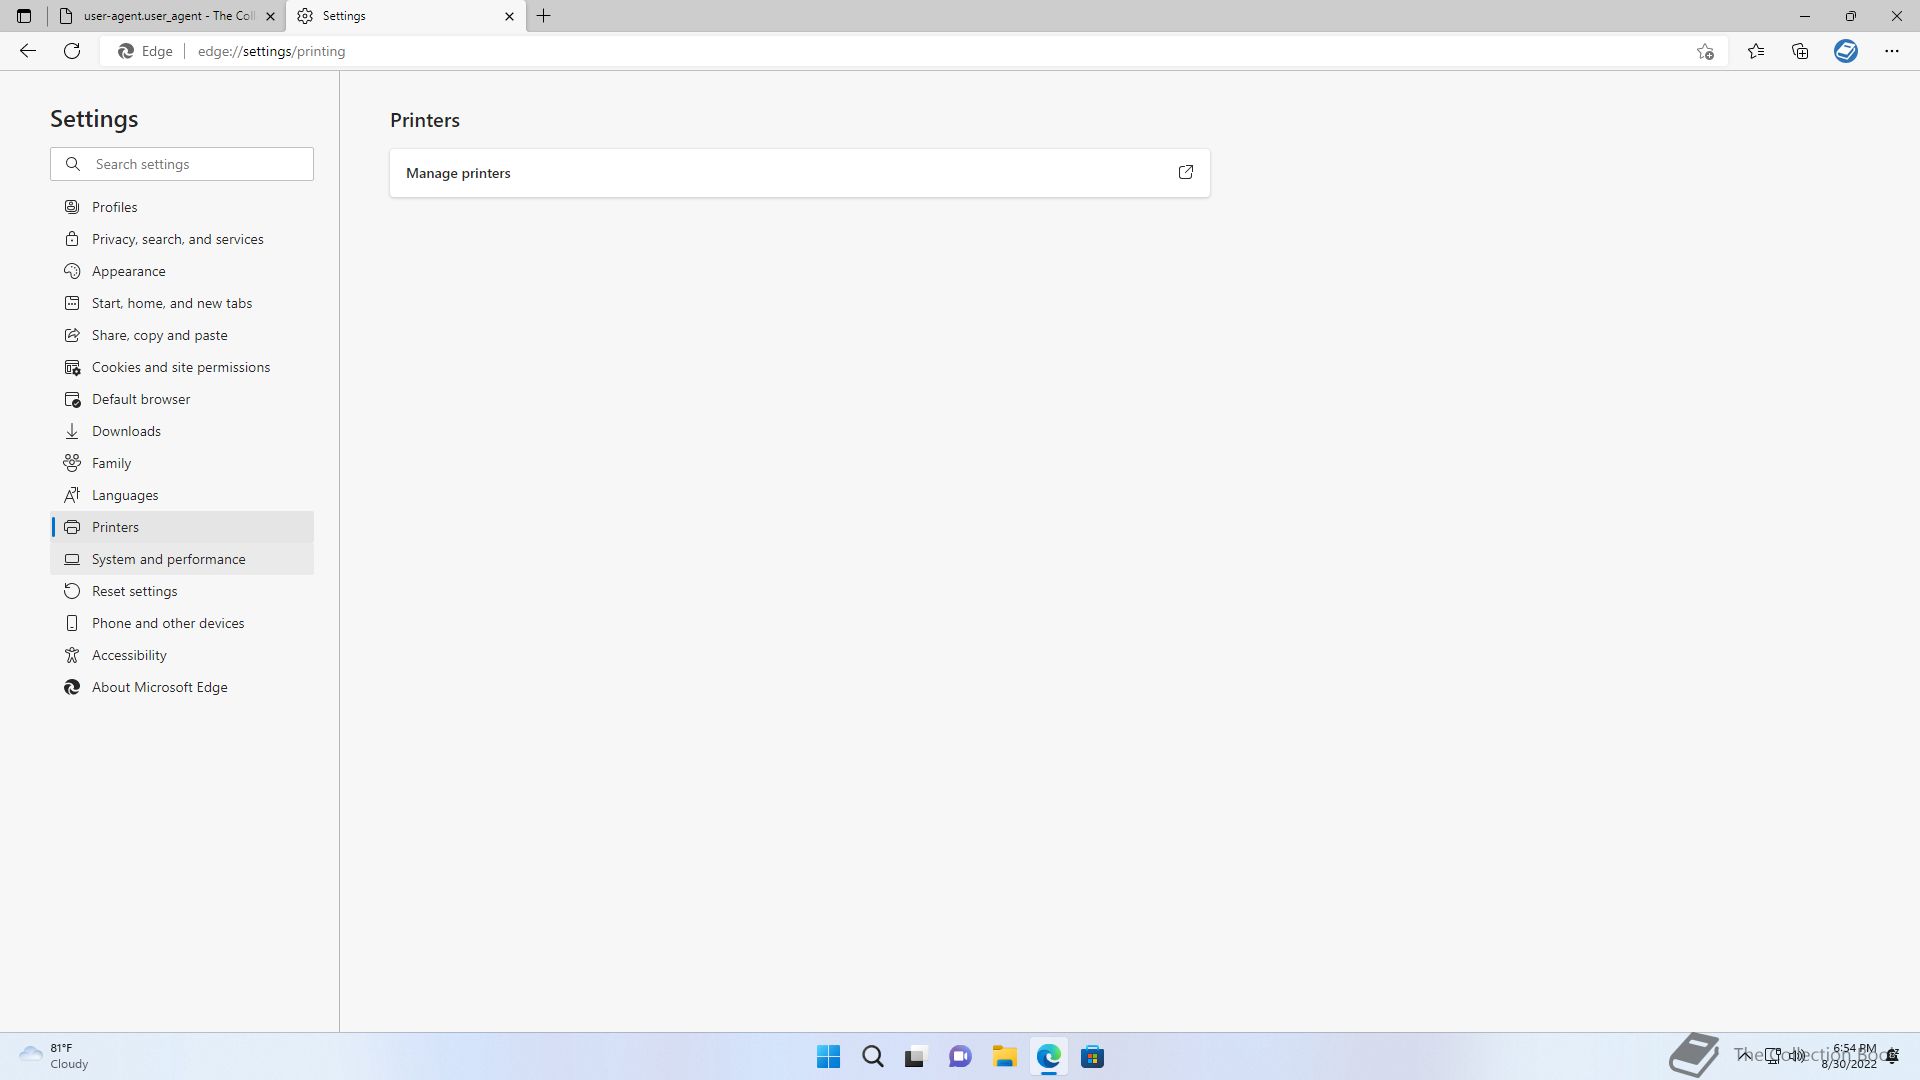Go to Phone and other devices
Image resolution: width=1920 pixels, height=1080 pixels.
click(x=182, y=623)
